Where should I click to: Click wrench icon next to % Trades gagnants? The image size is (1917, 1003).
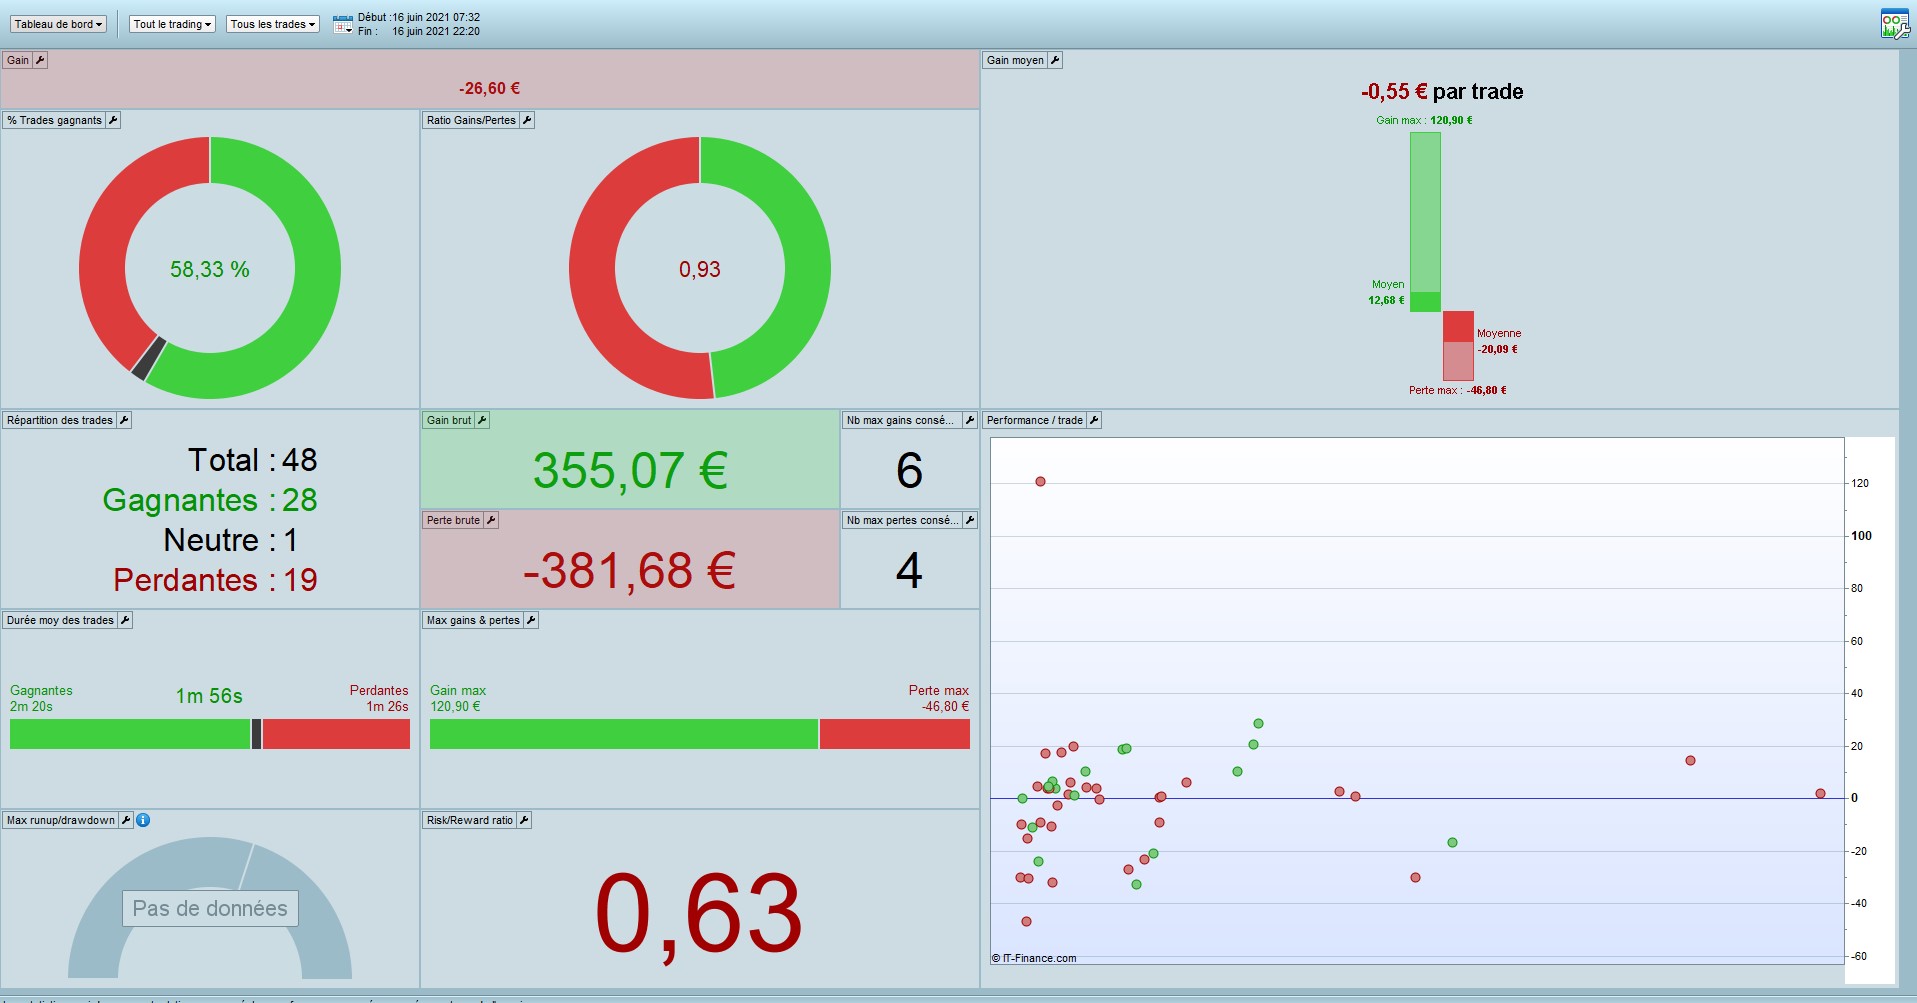(x=113, y=120)
